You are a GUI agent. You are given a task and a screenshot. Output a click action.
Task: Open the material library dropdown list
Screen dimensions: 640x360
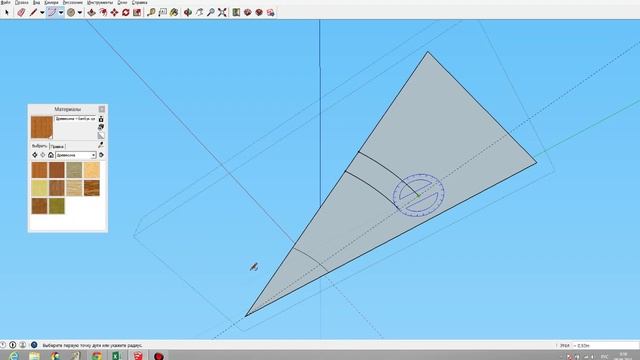point(76,155)
